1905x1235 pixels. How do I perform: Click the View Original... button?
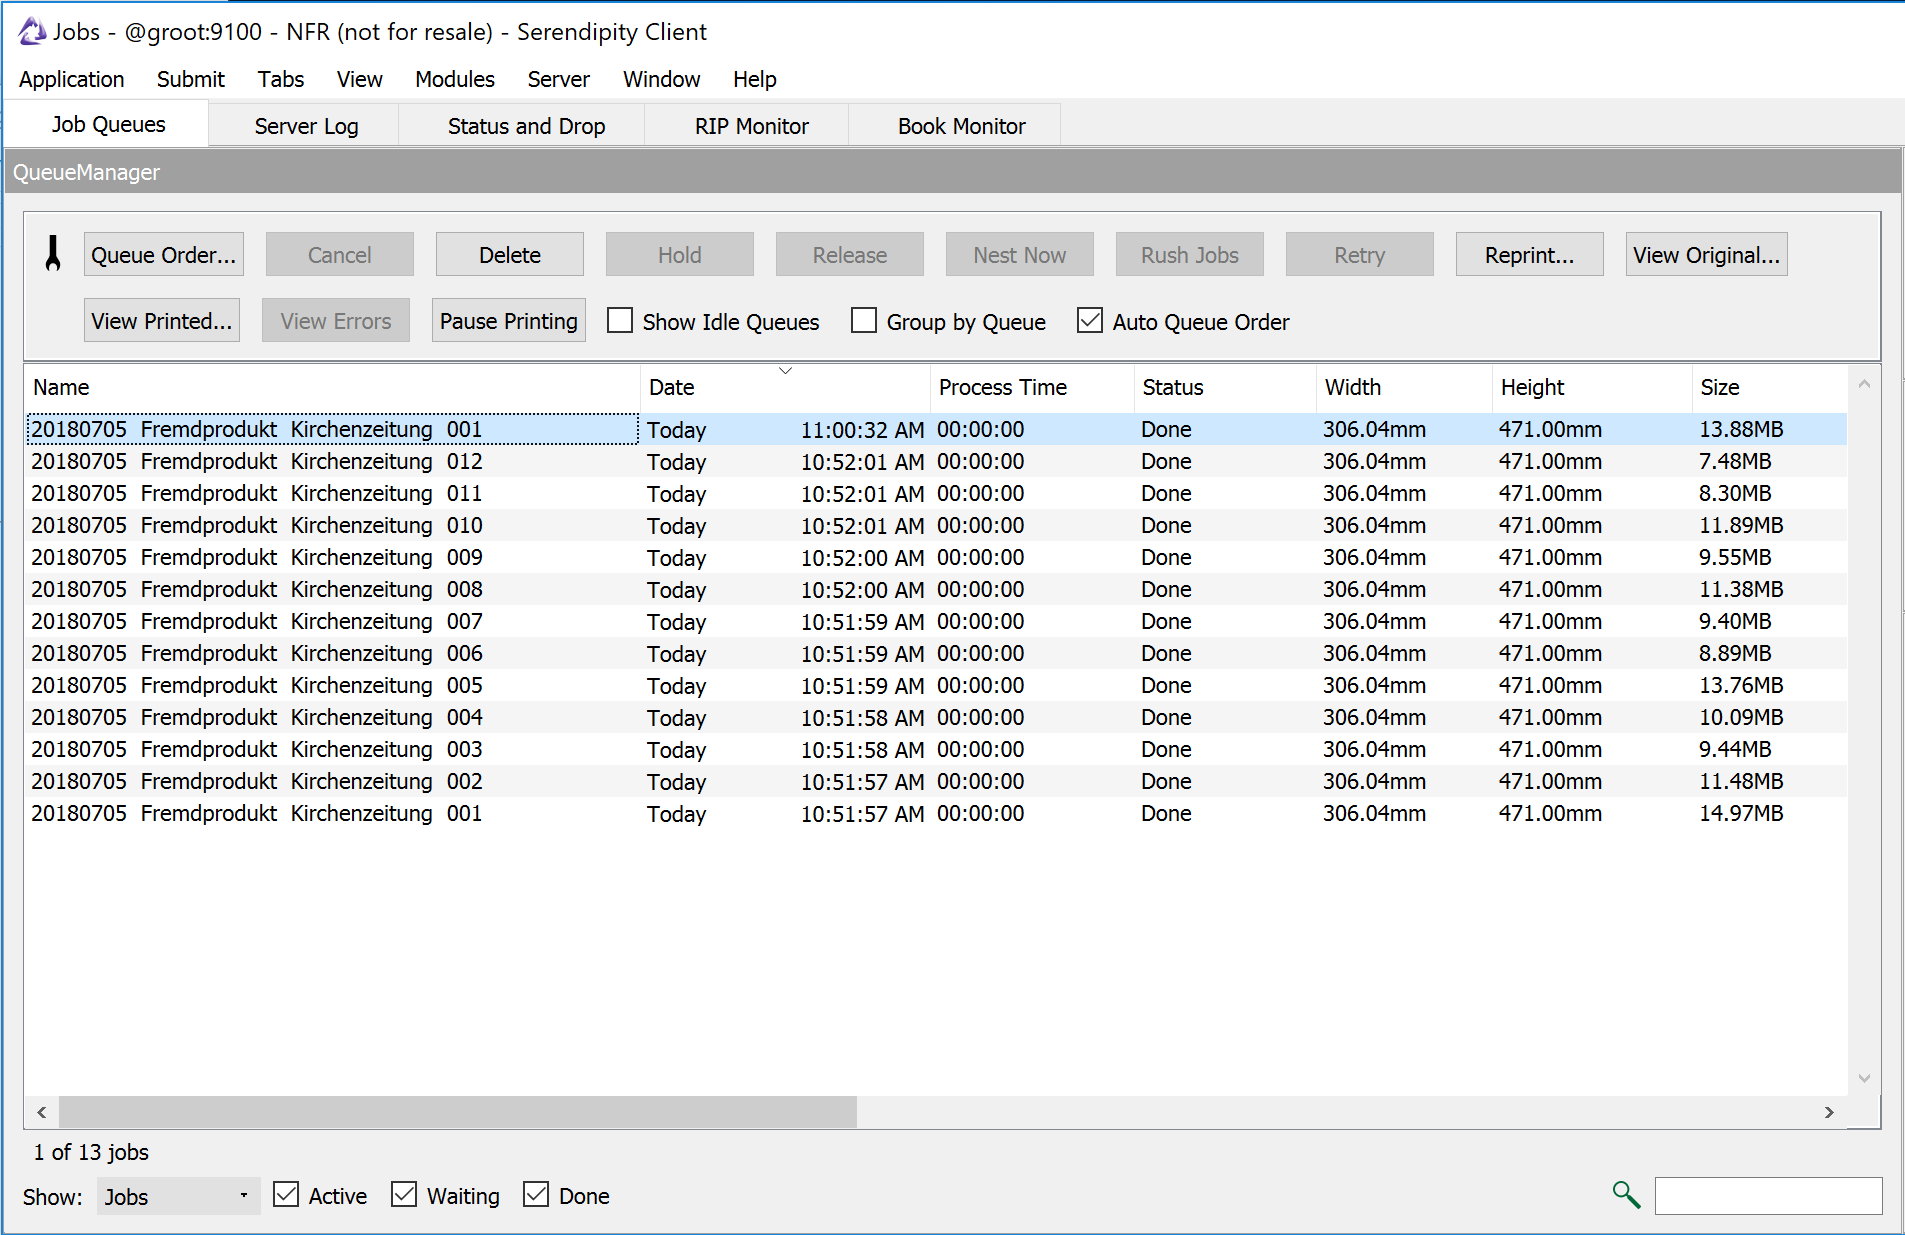[x=1707, y=255]
